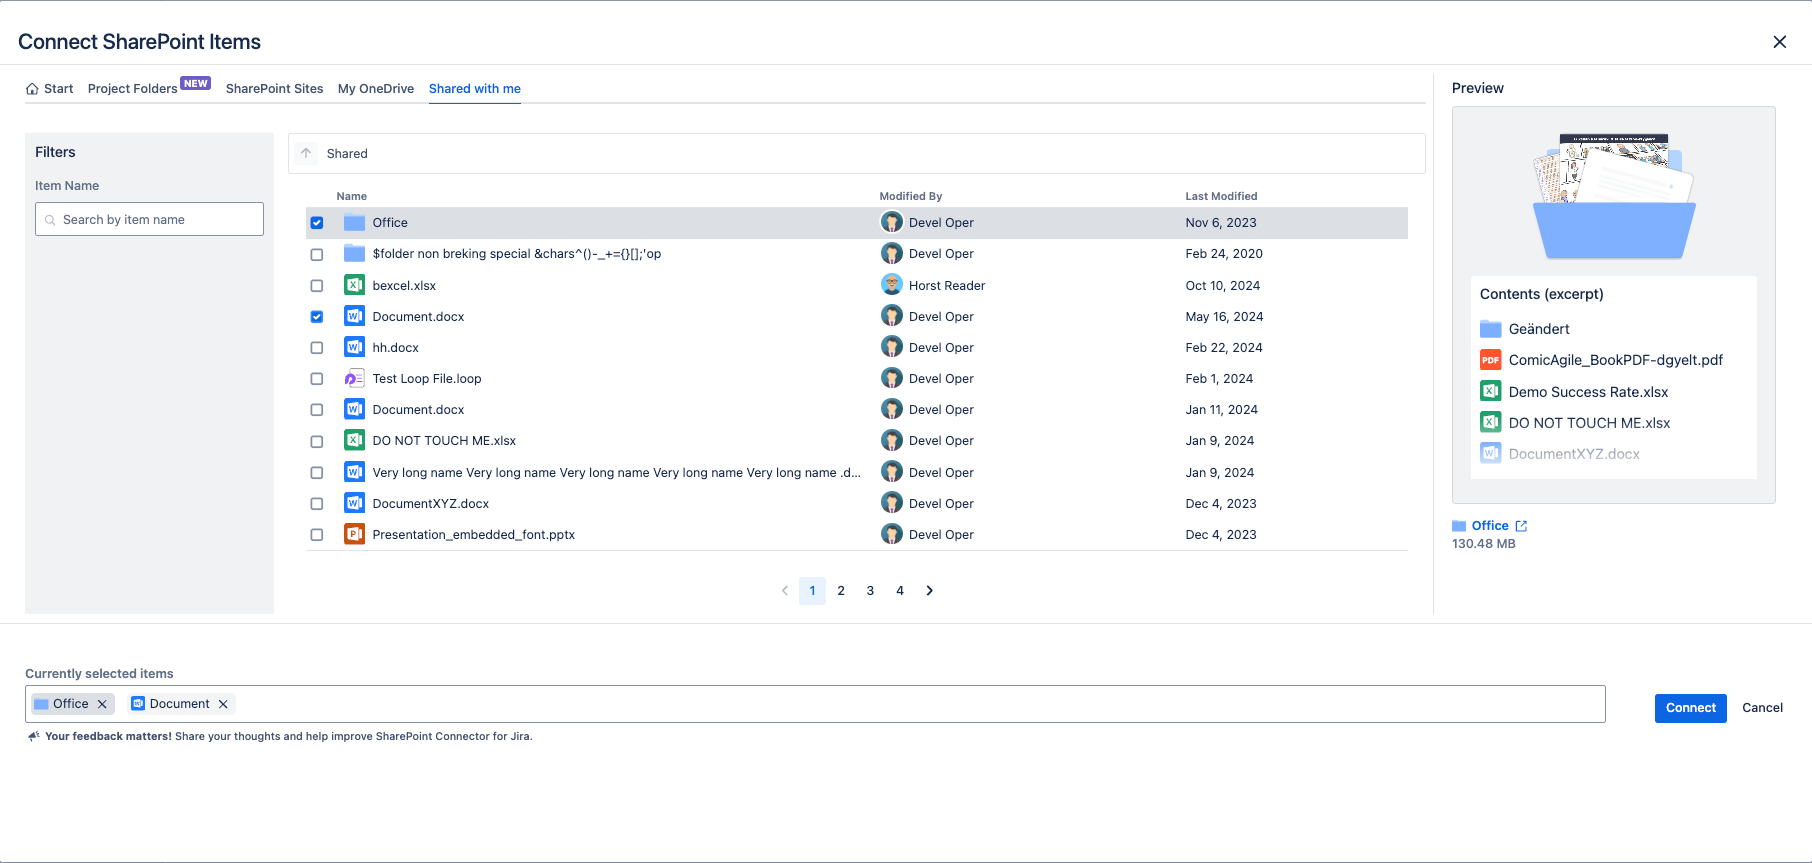The image size is (1812, 863).
Task: Jump to page 3 of results
Action: [870, 591]
